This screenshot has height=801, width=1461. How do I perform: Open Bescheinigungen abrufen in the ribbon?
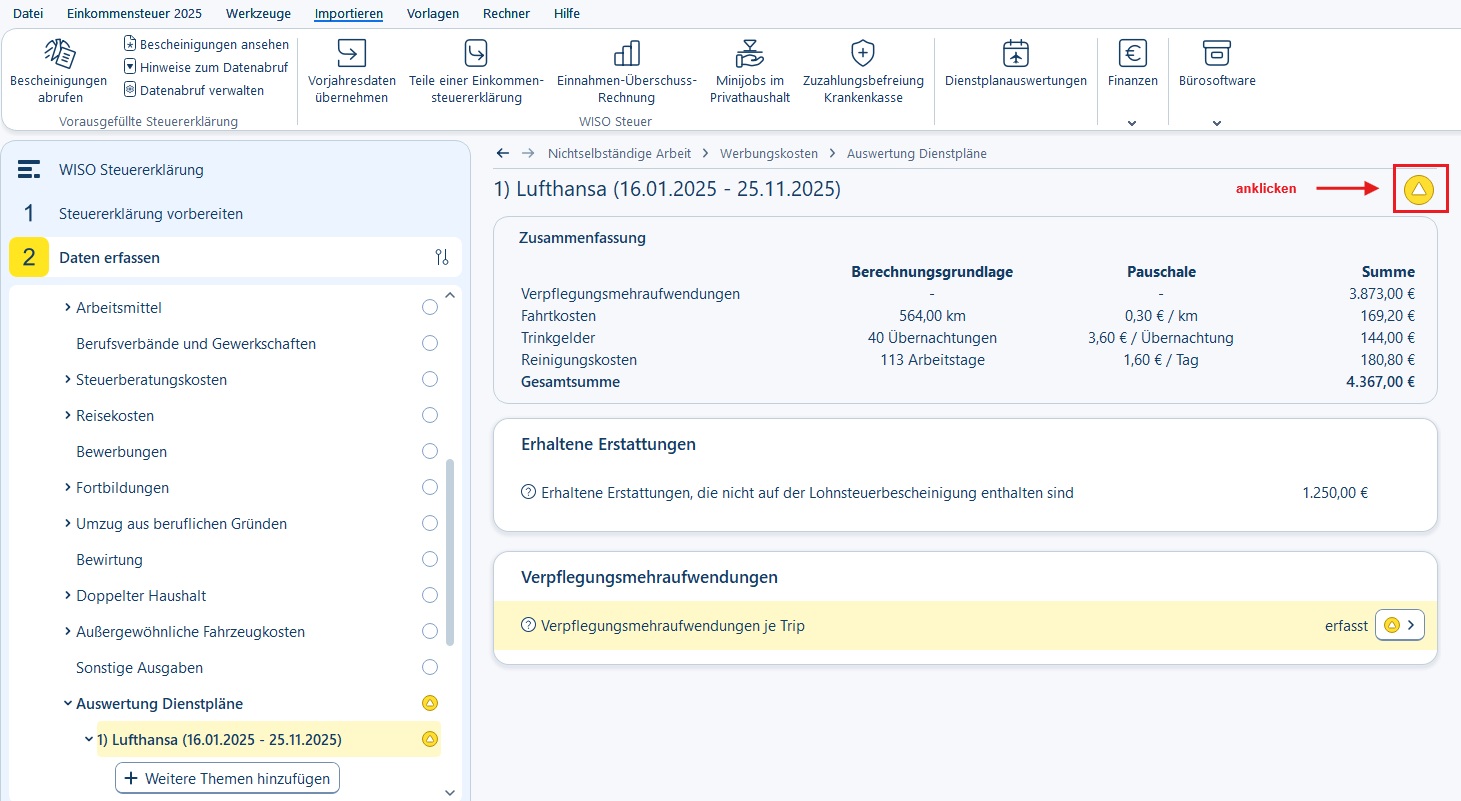[x=58, y=72]
